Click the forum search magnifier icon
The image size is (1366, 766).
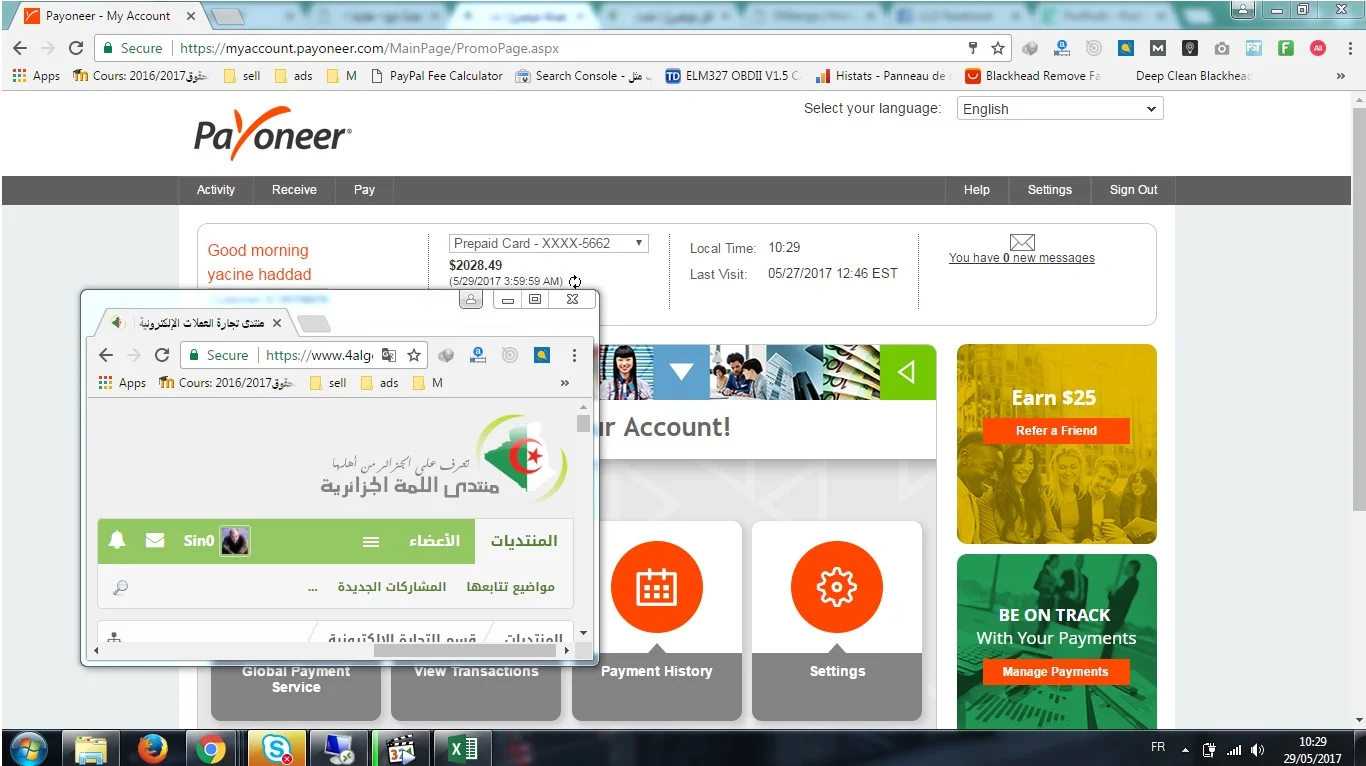pos(120,588)
